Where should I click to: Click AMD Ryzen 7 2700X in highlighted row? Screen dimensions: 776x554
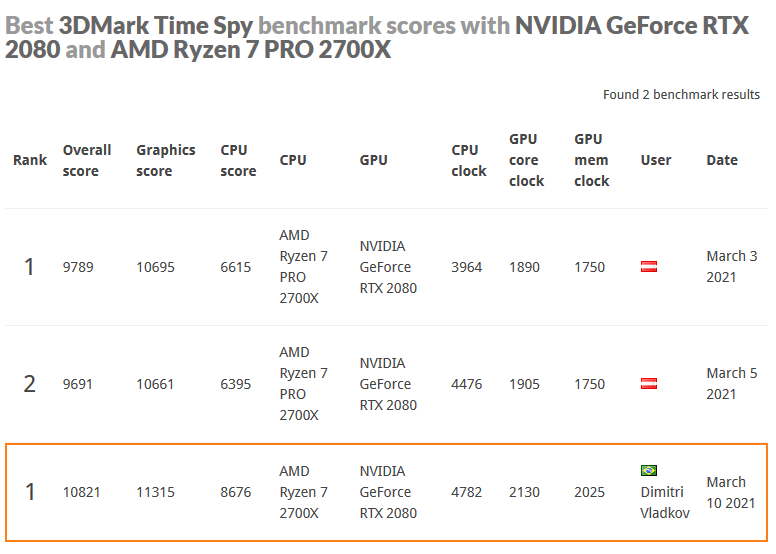click(303, 492)
